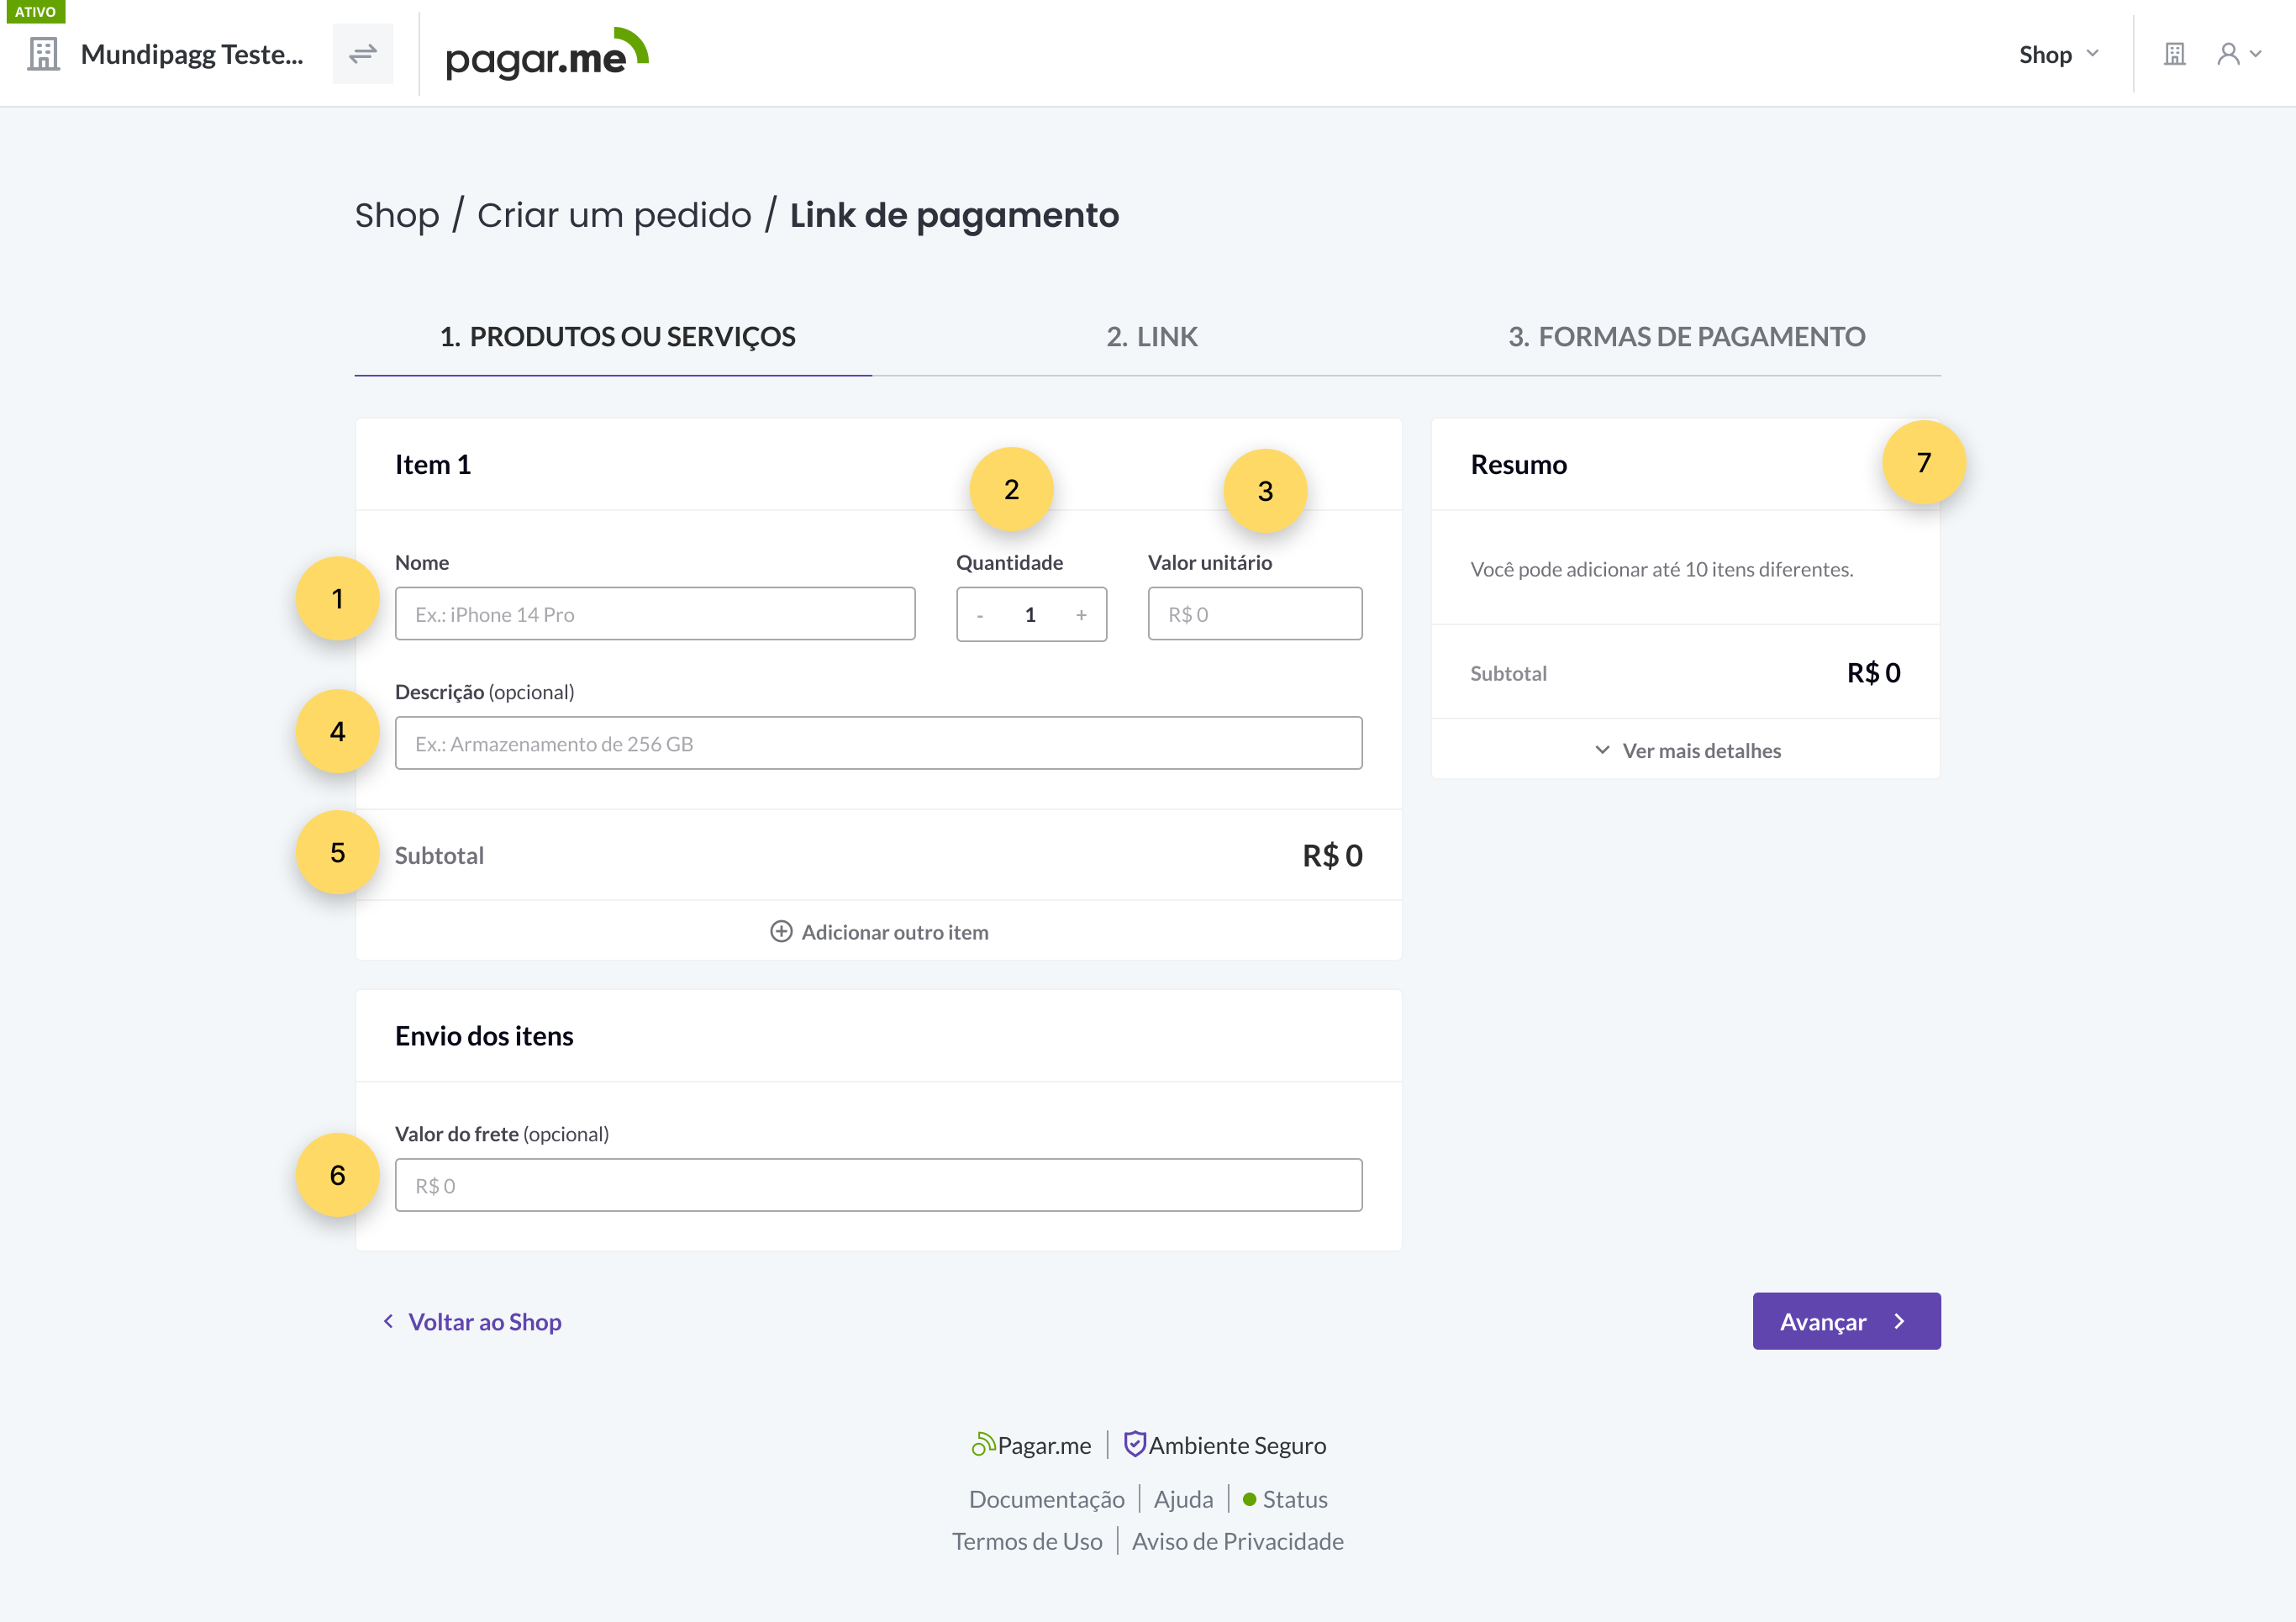Screen dimensions: 2296x1622
Task: Go to Shop breadcrumb link
Action: point(397,215)
